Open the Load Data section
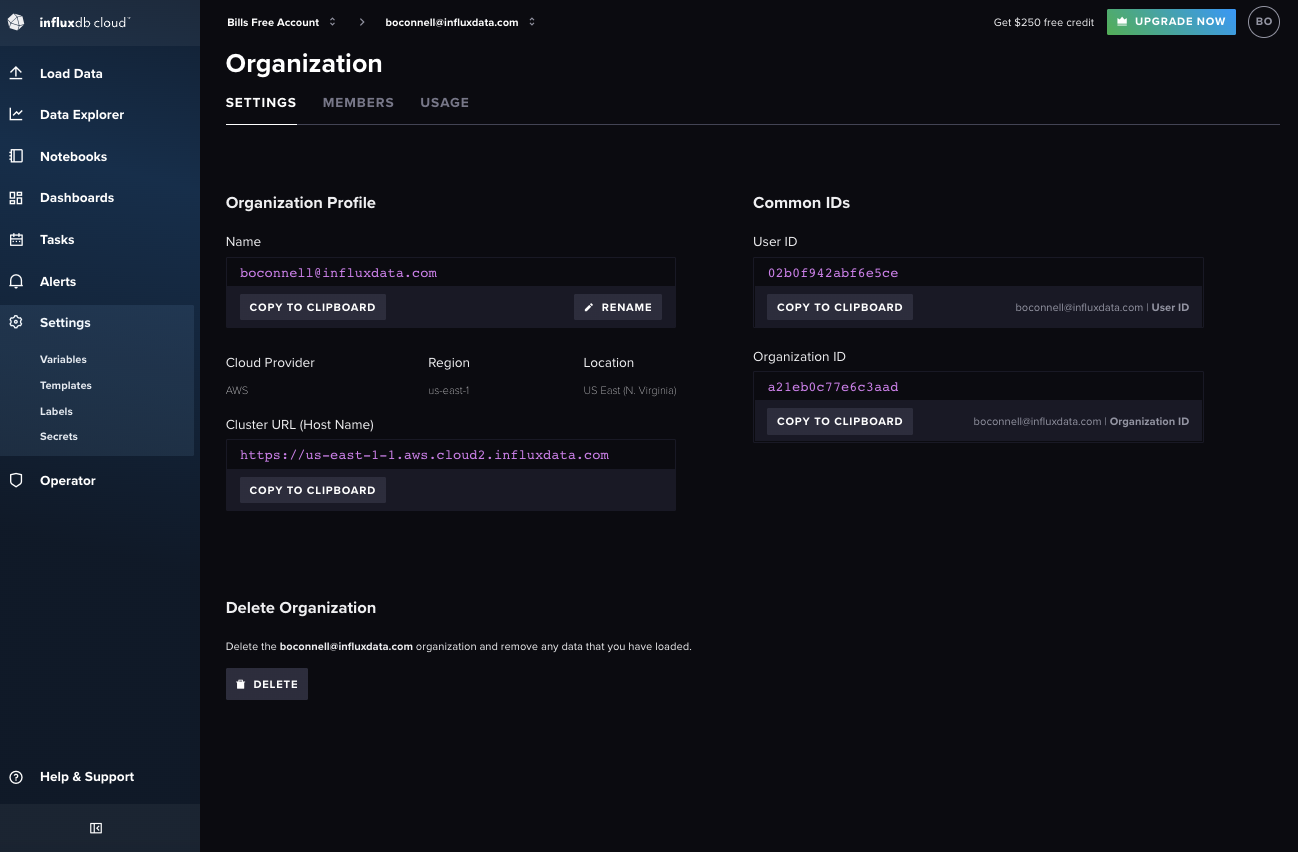1298x852 pixels. coord(70,73)
